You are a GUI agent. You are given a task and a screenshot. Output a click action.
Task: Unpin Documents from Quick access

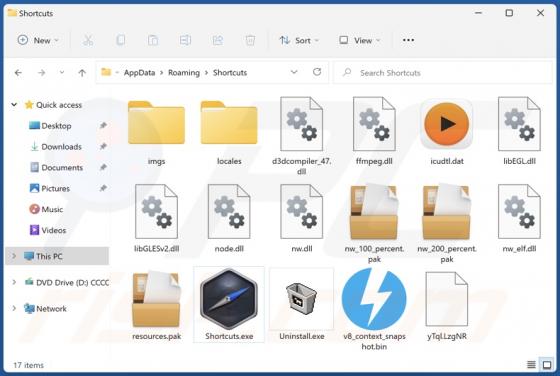103,167
